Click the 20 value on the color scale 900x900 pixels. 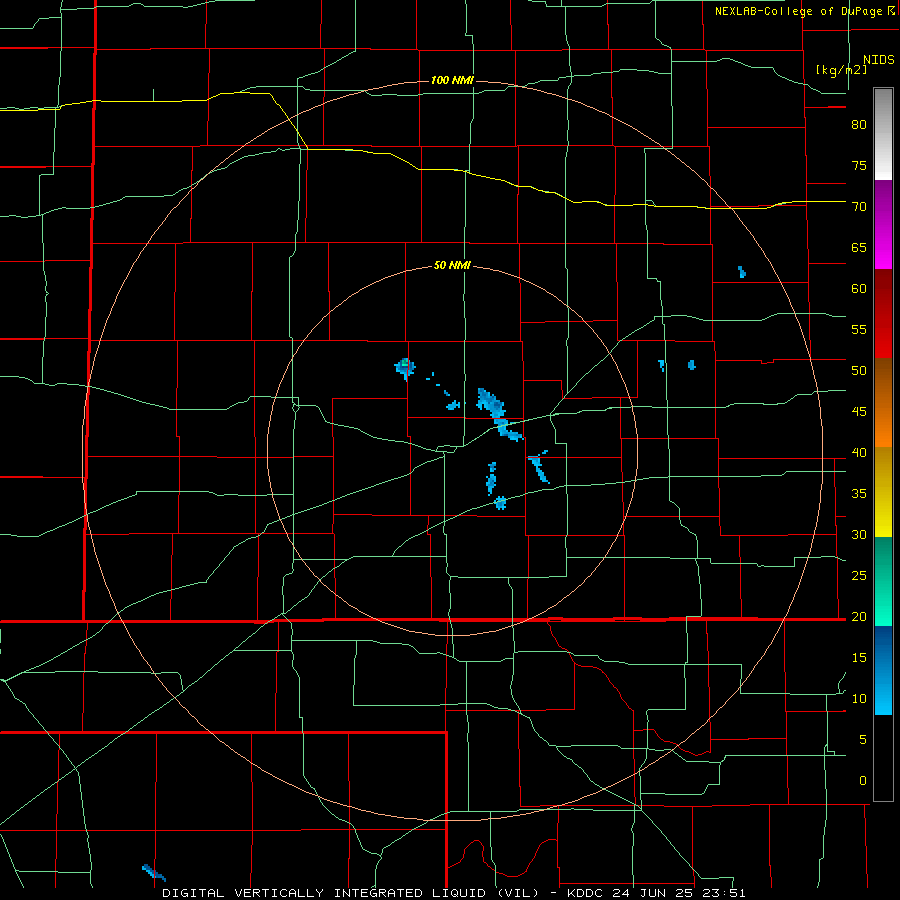tap(859, 616)
